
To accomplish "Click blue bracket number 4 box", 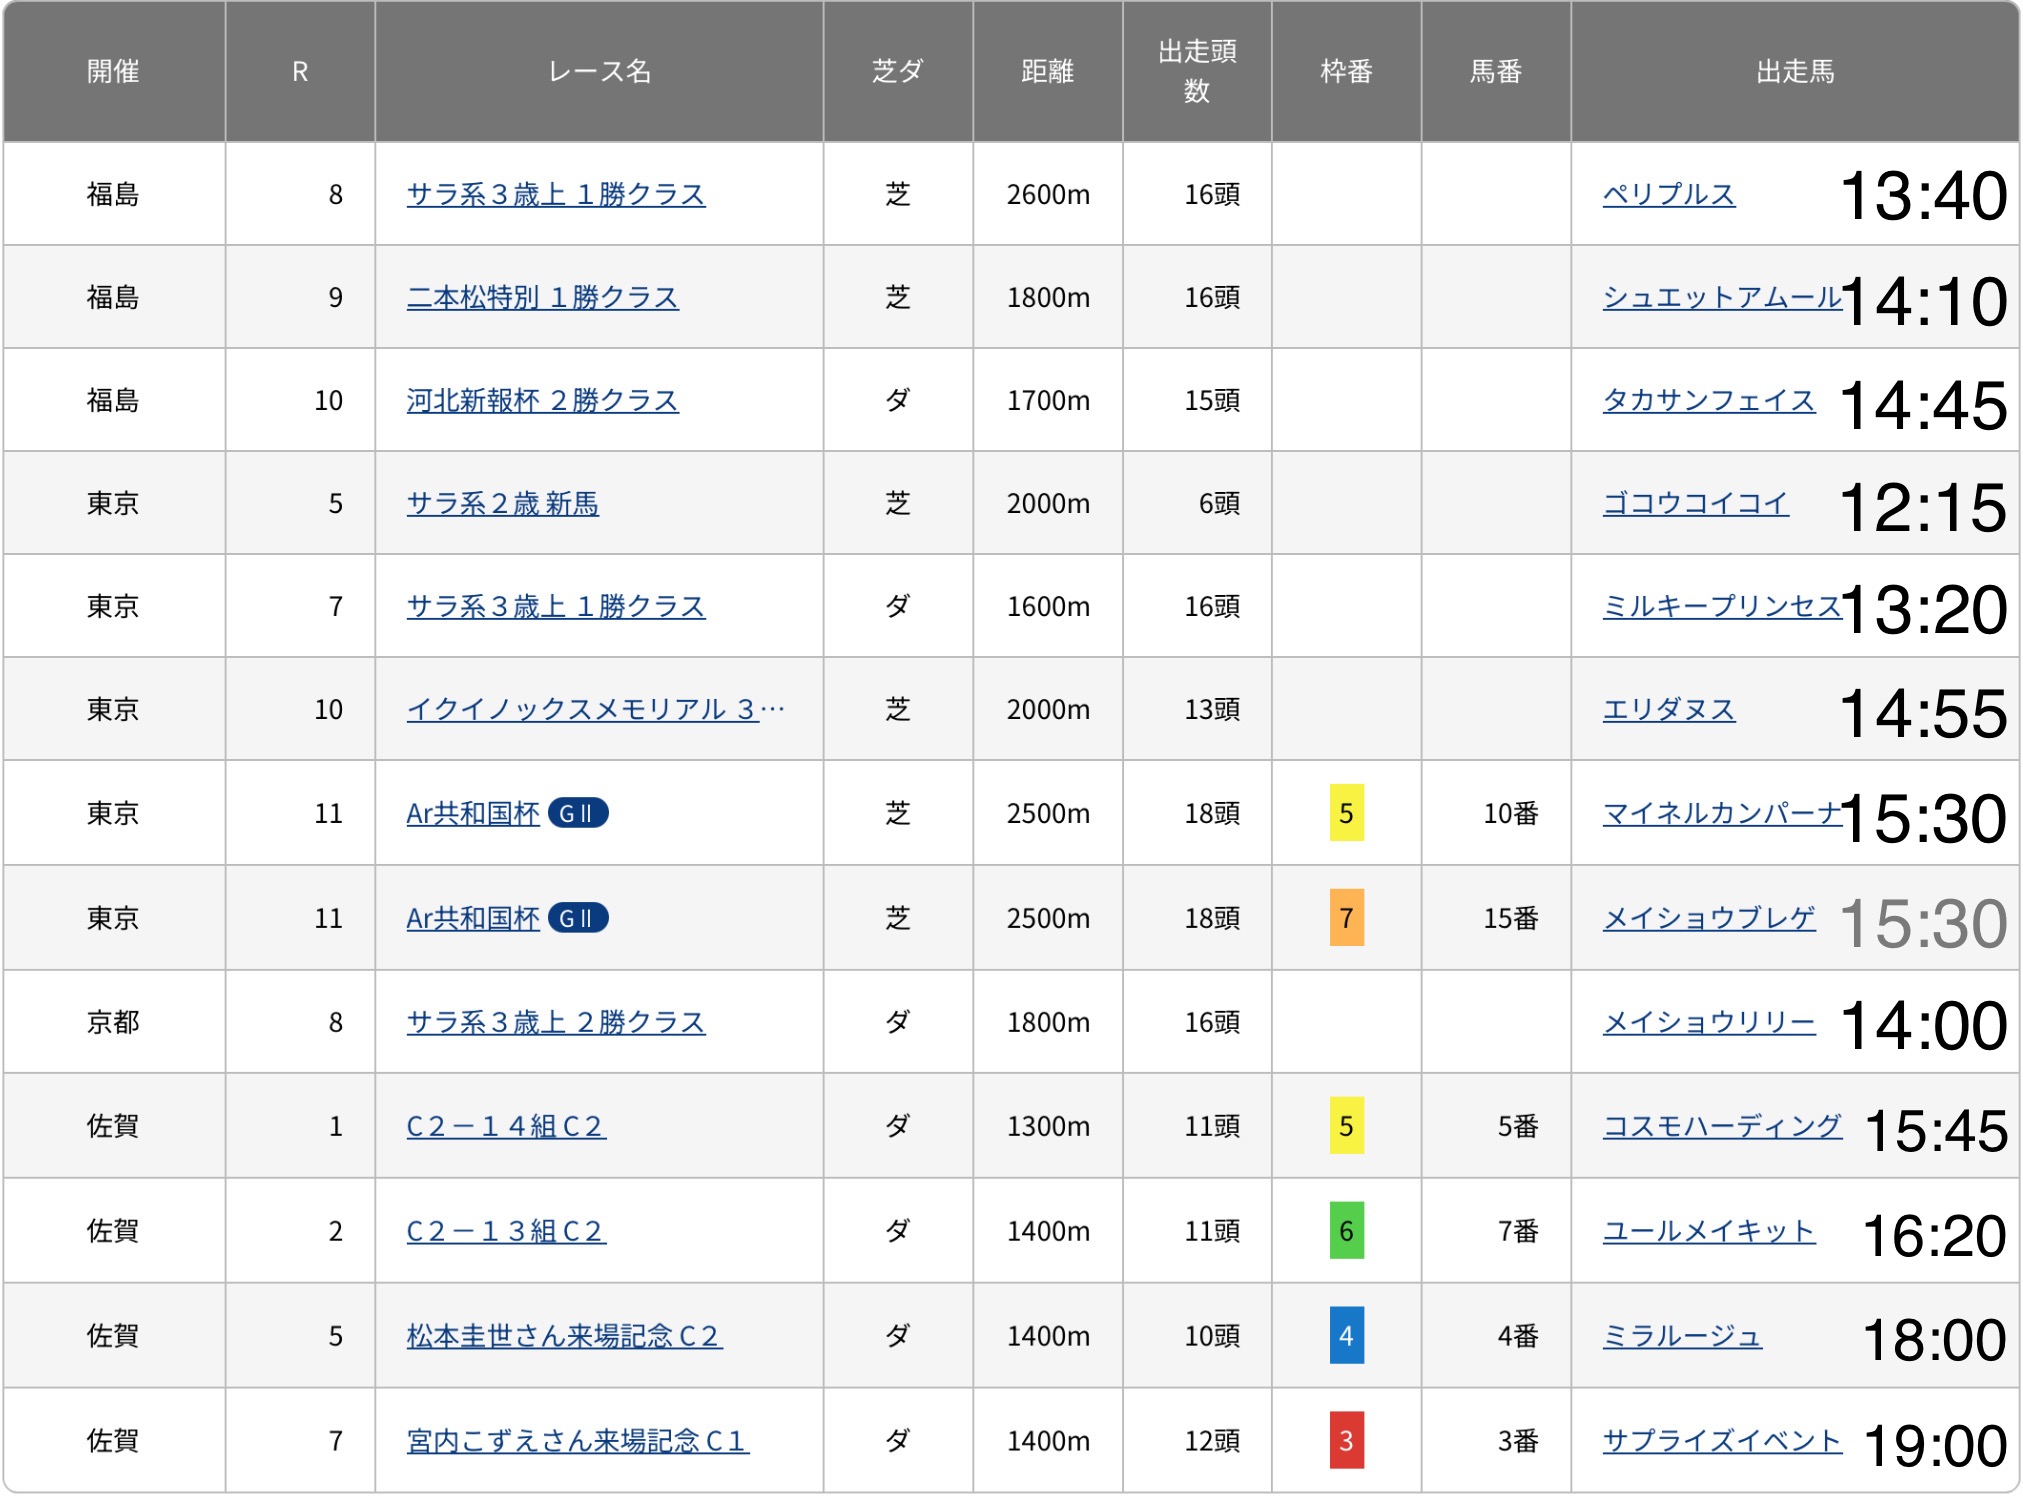I will click(1345, 1336).
